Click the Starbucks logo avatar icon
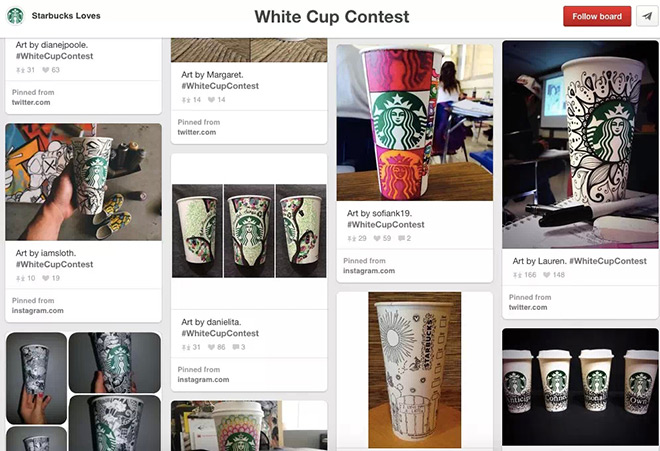 pos(15,16)
